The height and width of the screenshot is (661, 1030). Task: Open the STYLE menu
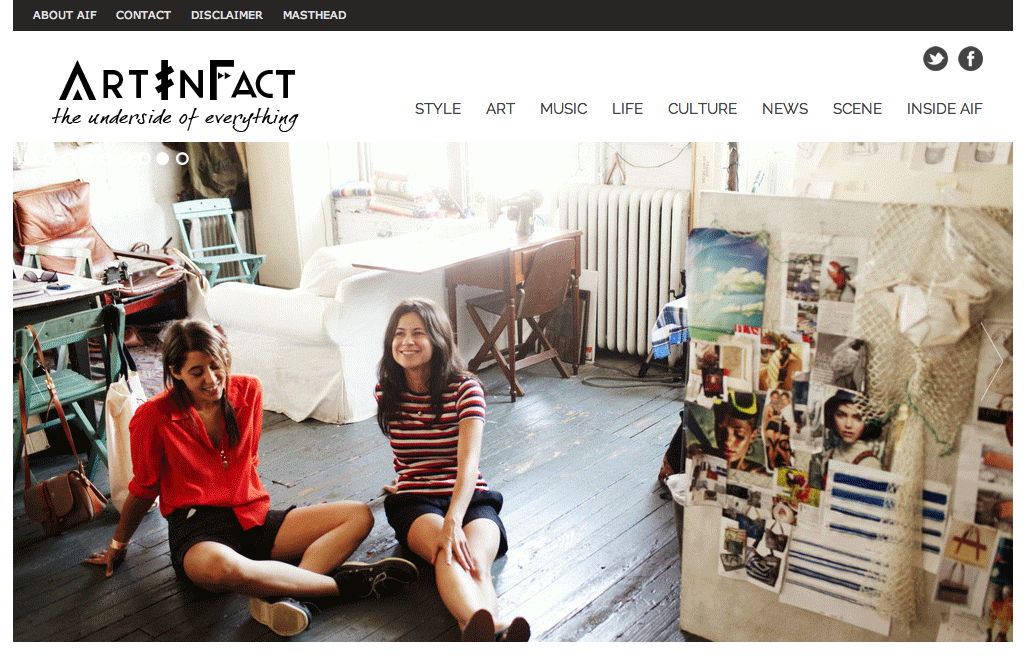[437, 109]
